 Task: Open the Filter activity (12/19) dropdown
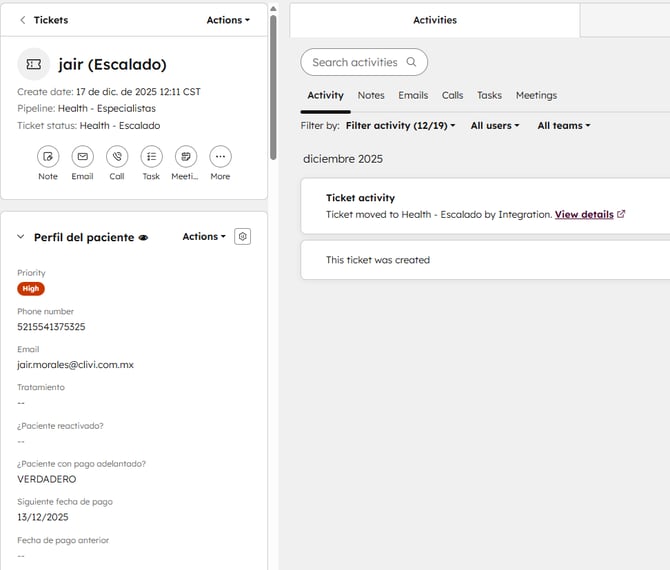(400, 126)
